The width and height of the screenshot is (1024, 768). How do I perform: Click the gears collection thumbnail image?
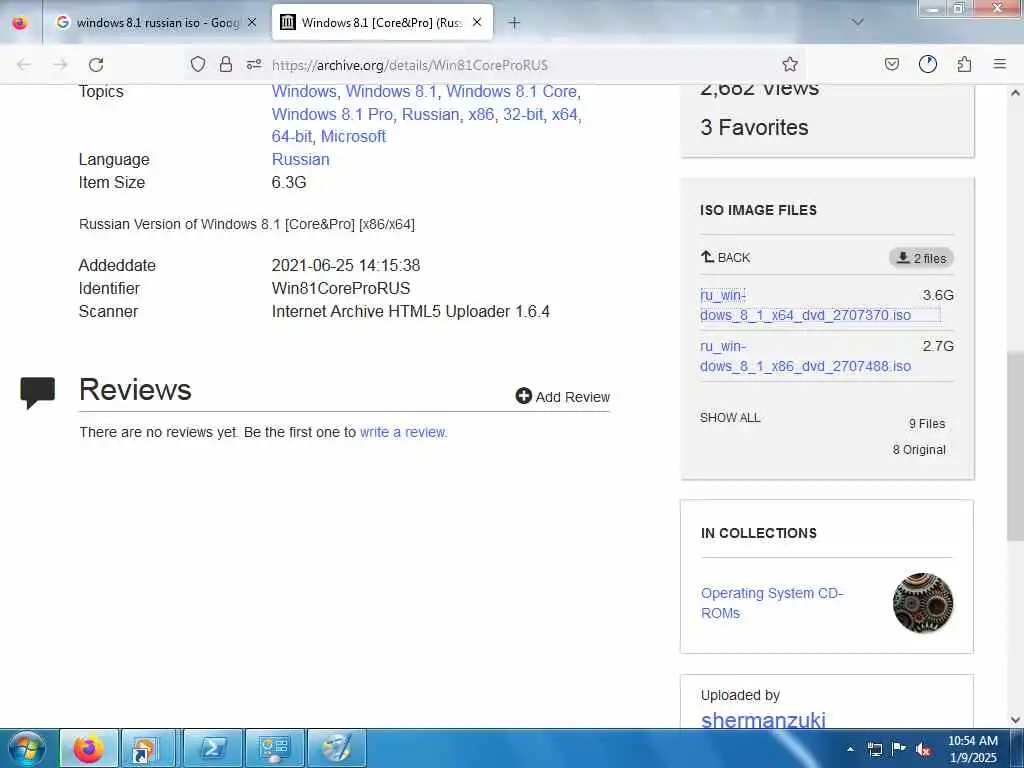pyautogui.click(x=923, y=603)
